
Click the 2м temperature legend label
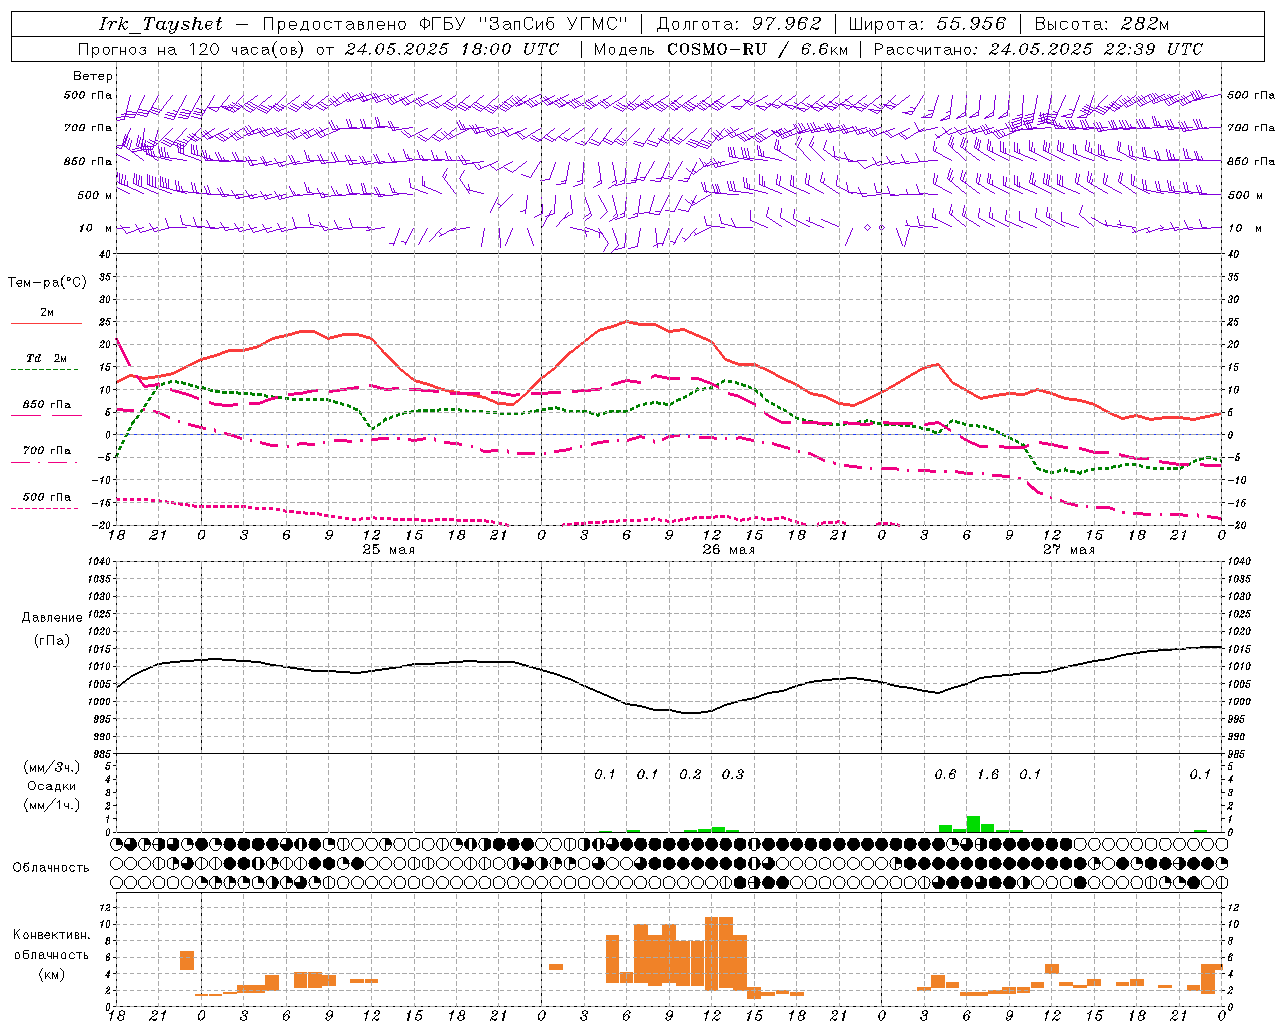coord(47,312)
